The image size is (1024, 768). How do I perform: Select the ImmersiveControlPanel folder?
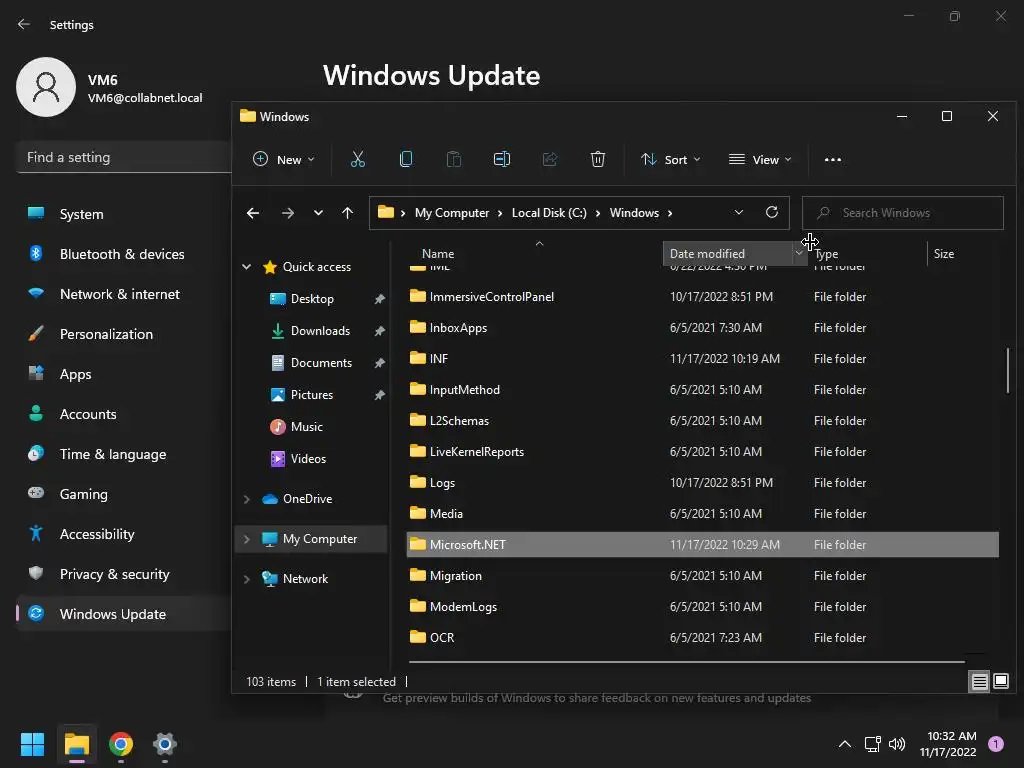702,296
